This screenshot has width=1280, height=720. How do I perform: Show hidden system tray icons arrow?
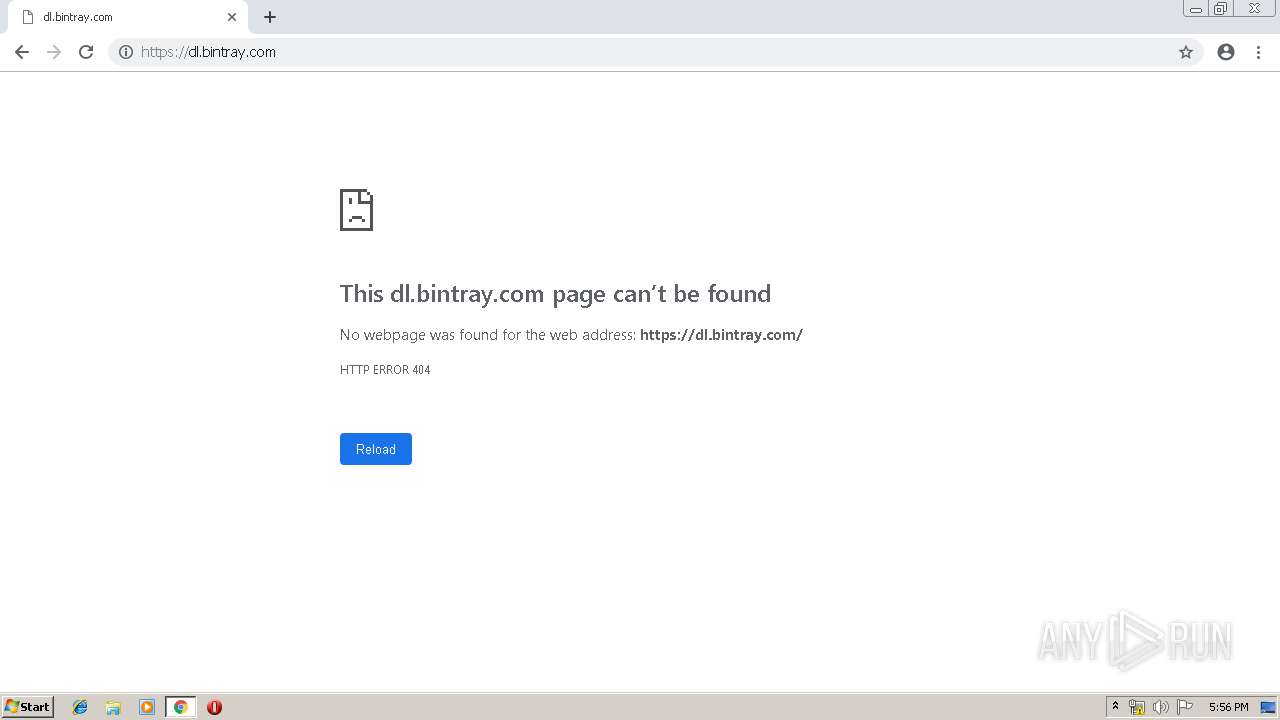[x=1116, y=707]
